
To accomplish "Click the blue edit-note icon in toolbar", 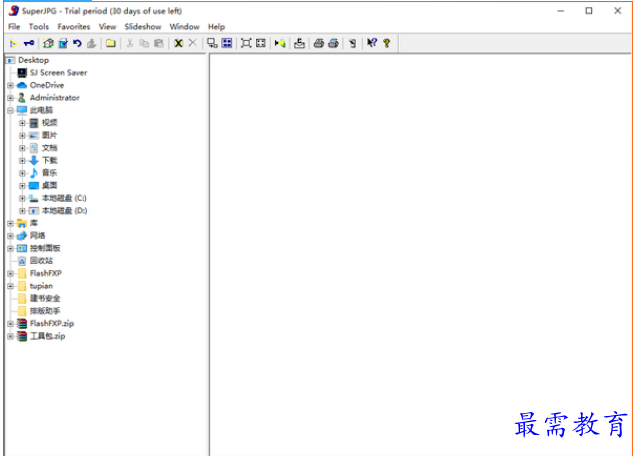I will [x=63, y=43].
